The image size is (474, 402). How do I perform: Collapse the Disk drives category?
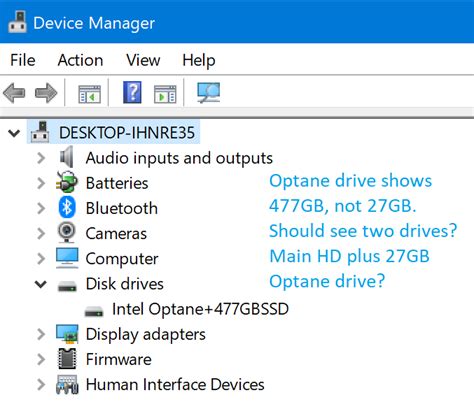click(x=41, y=284)
